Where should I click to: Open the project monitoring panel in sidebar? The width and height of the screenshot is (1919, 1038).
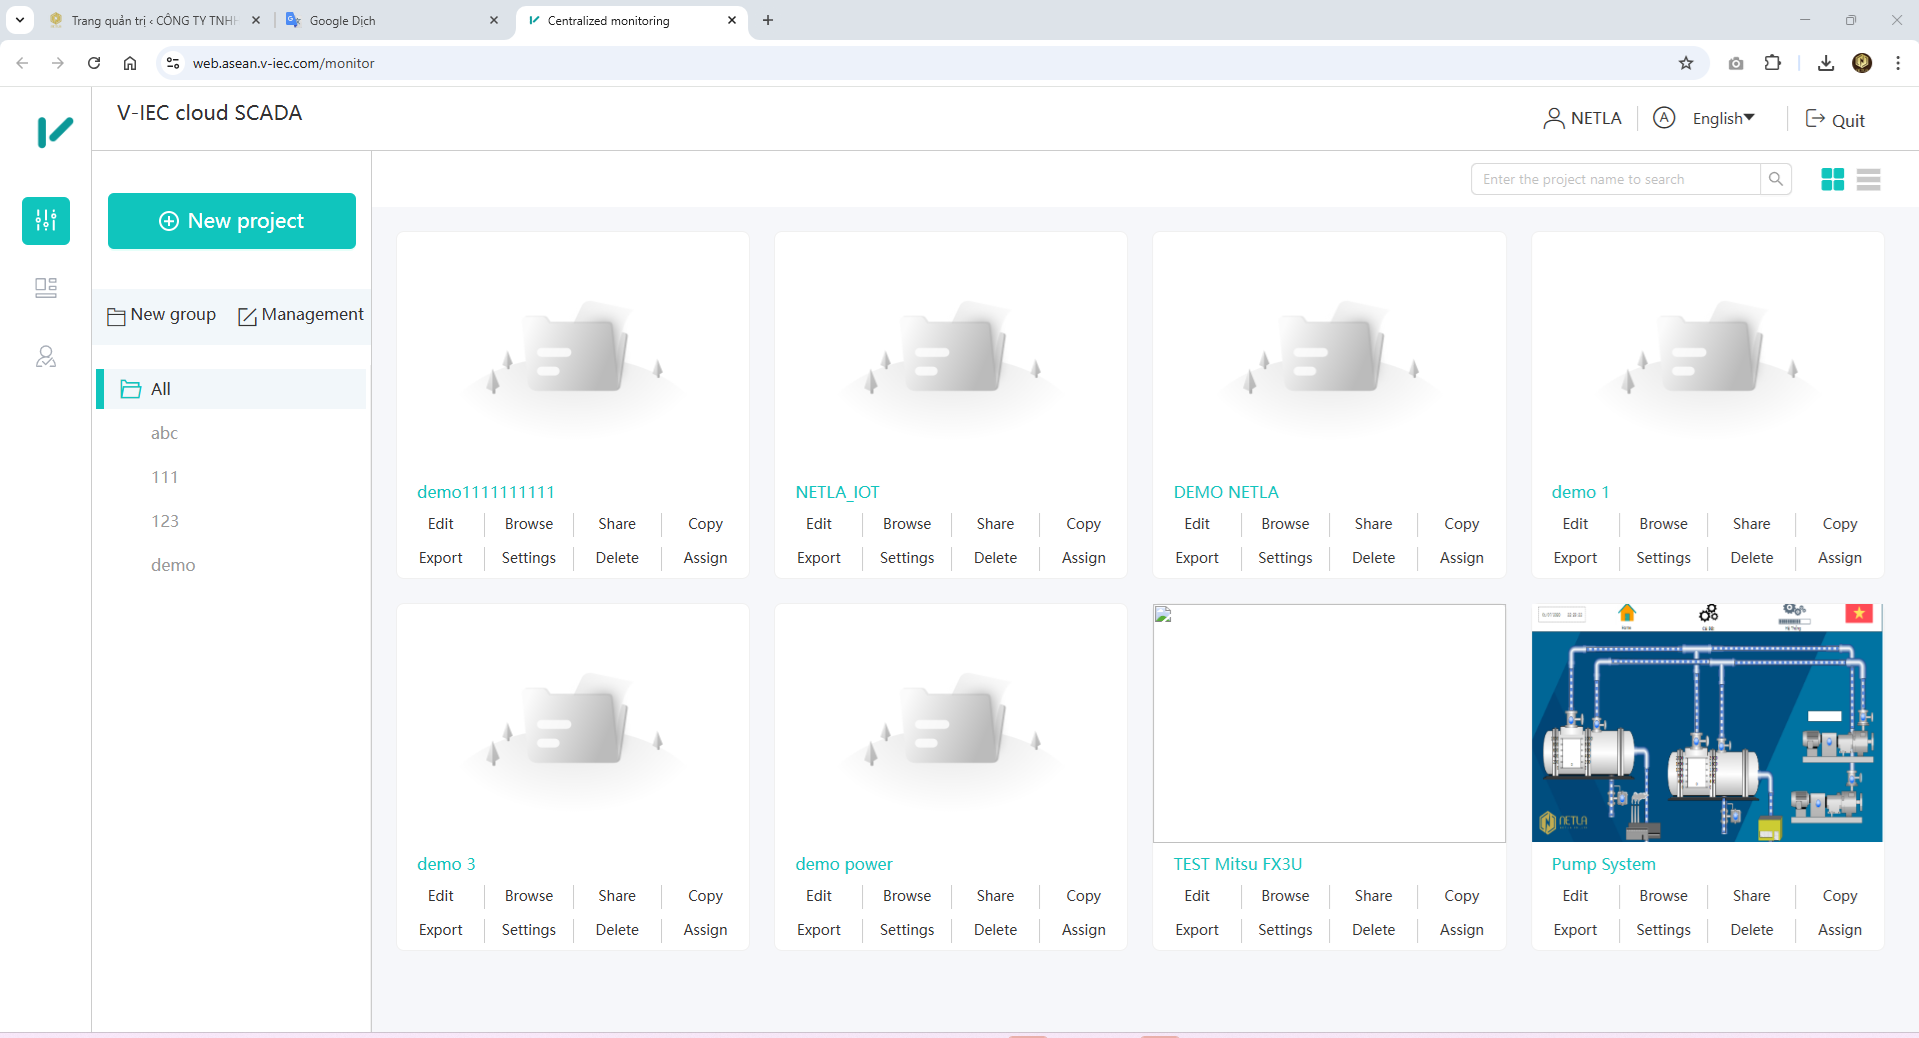click(45, 221)
